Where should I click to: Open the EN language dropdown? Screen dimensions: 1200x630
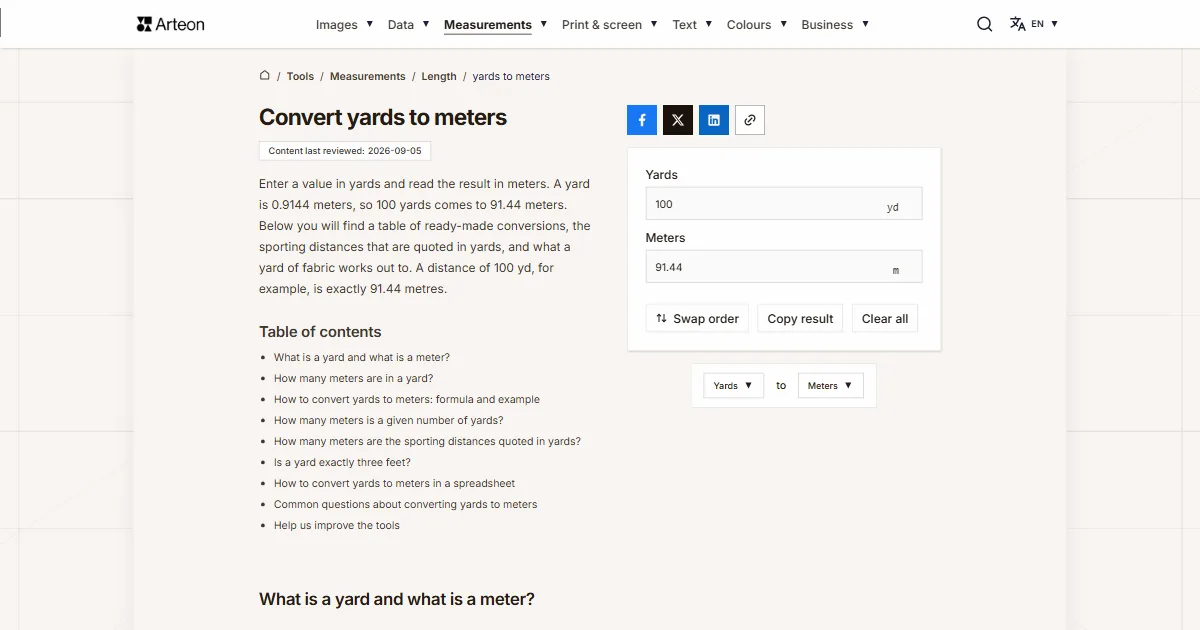click(1045, 24)
